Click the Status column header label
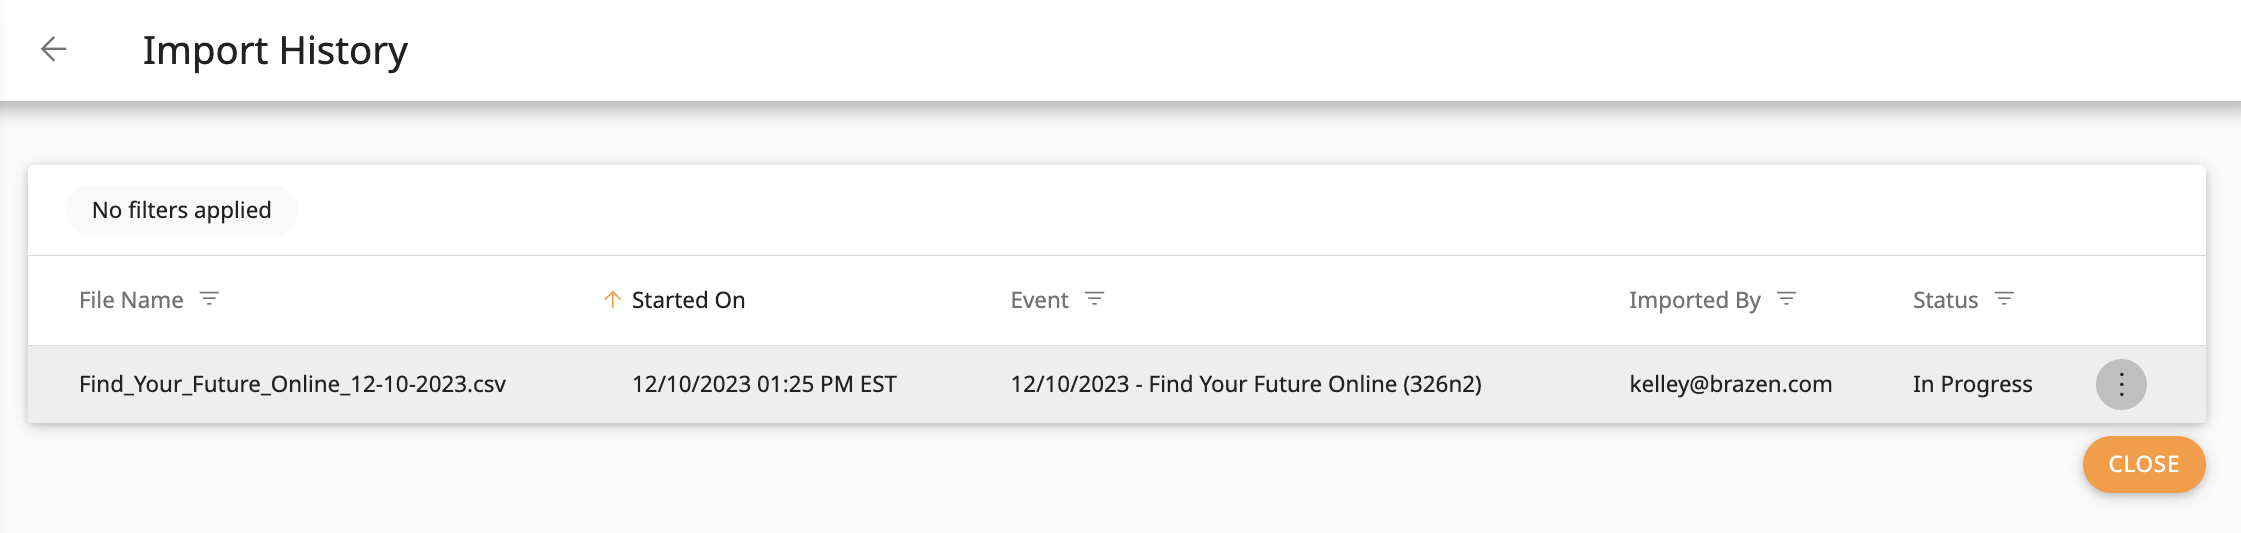The width and height of the screenshot is (2241, 533). [1945, 300]
